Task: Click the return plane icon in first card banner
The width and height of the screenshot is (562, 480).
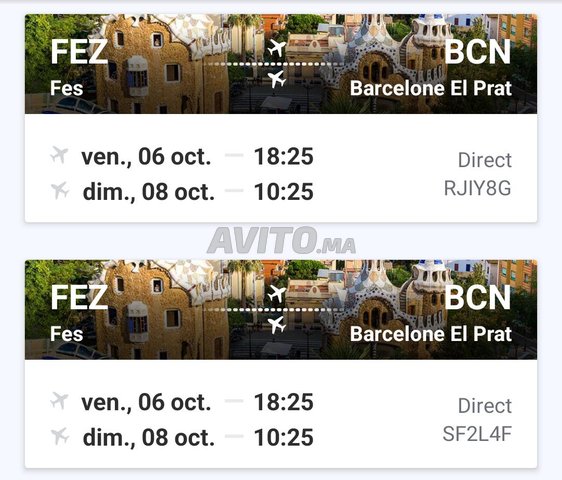Action: pyautogui.click(x=277, y=79)
